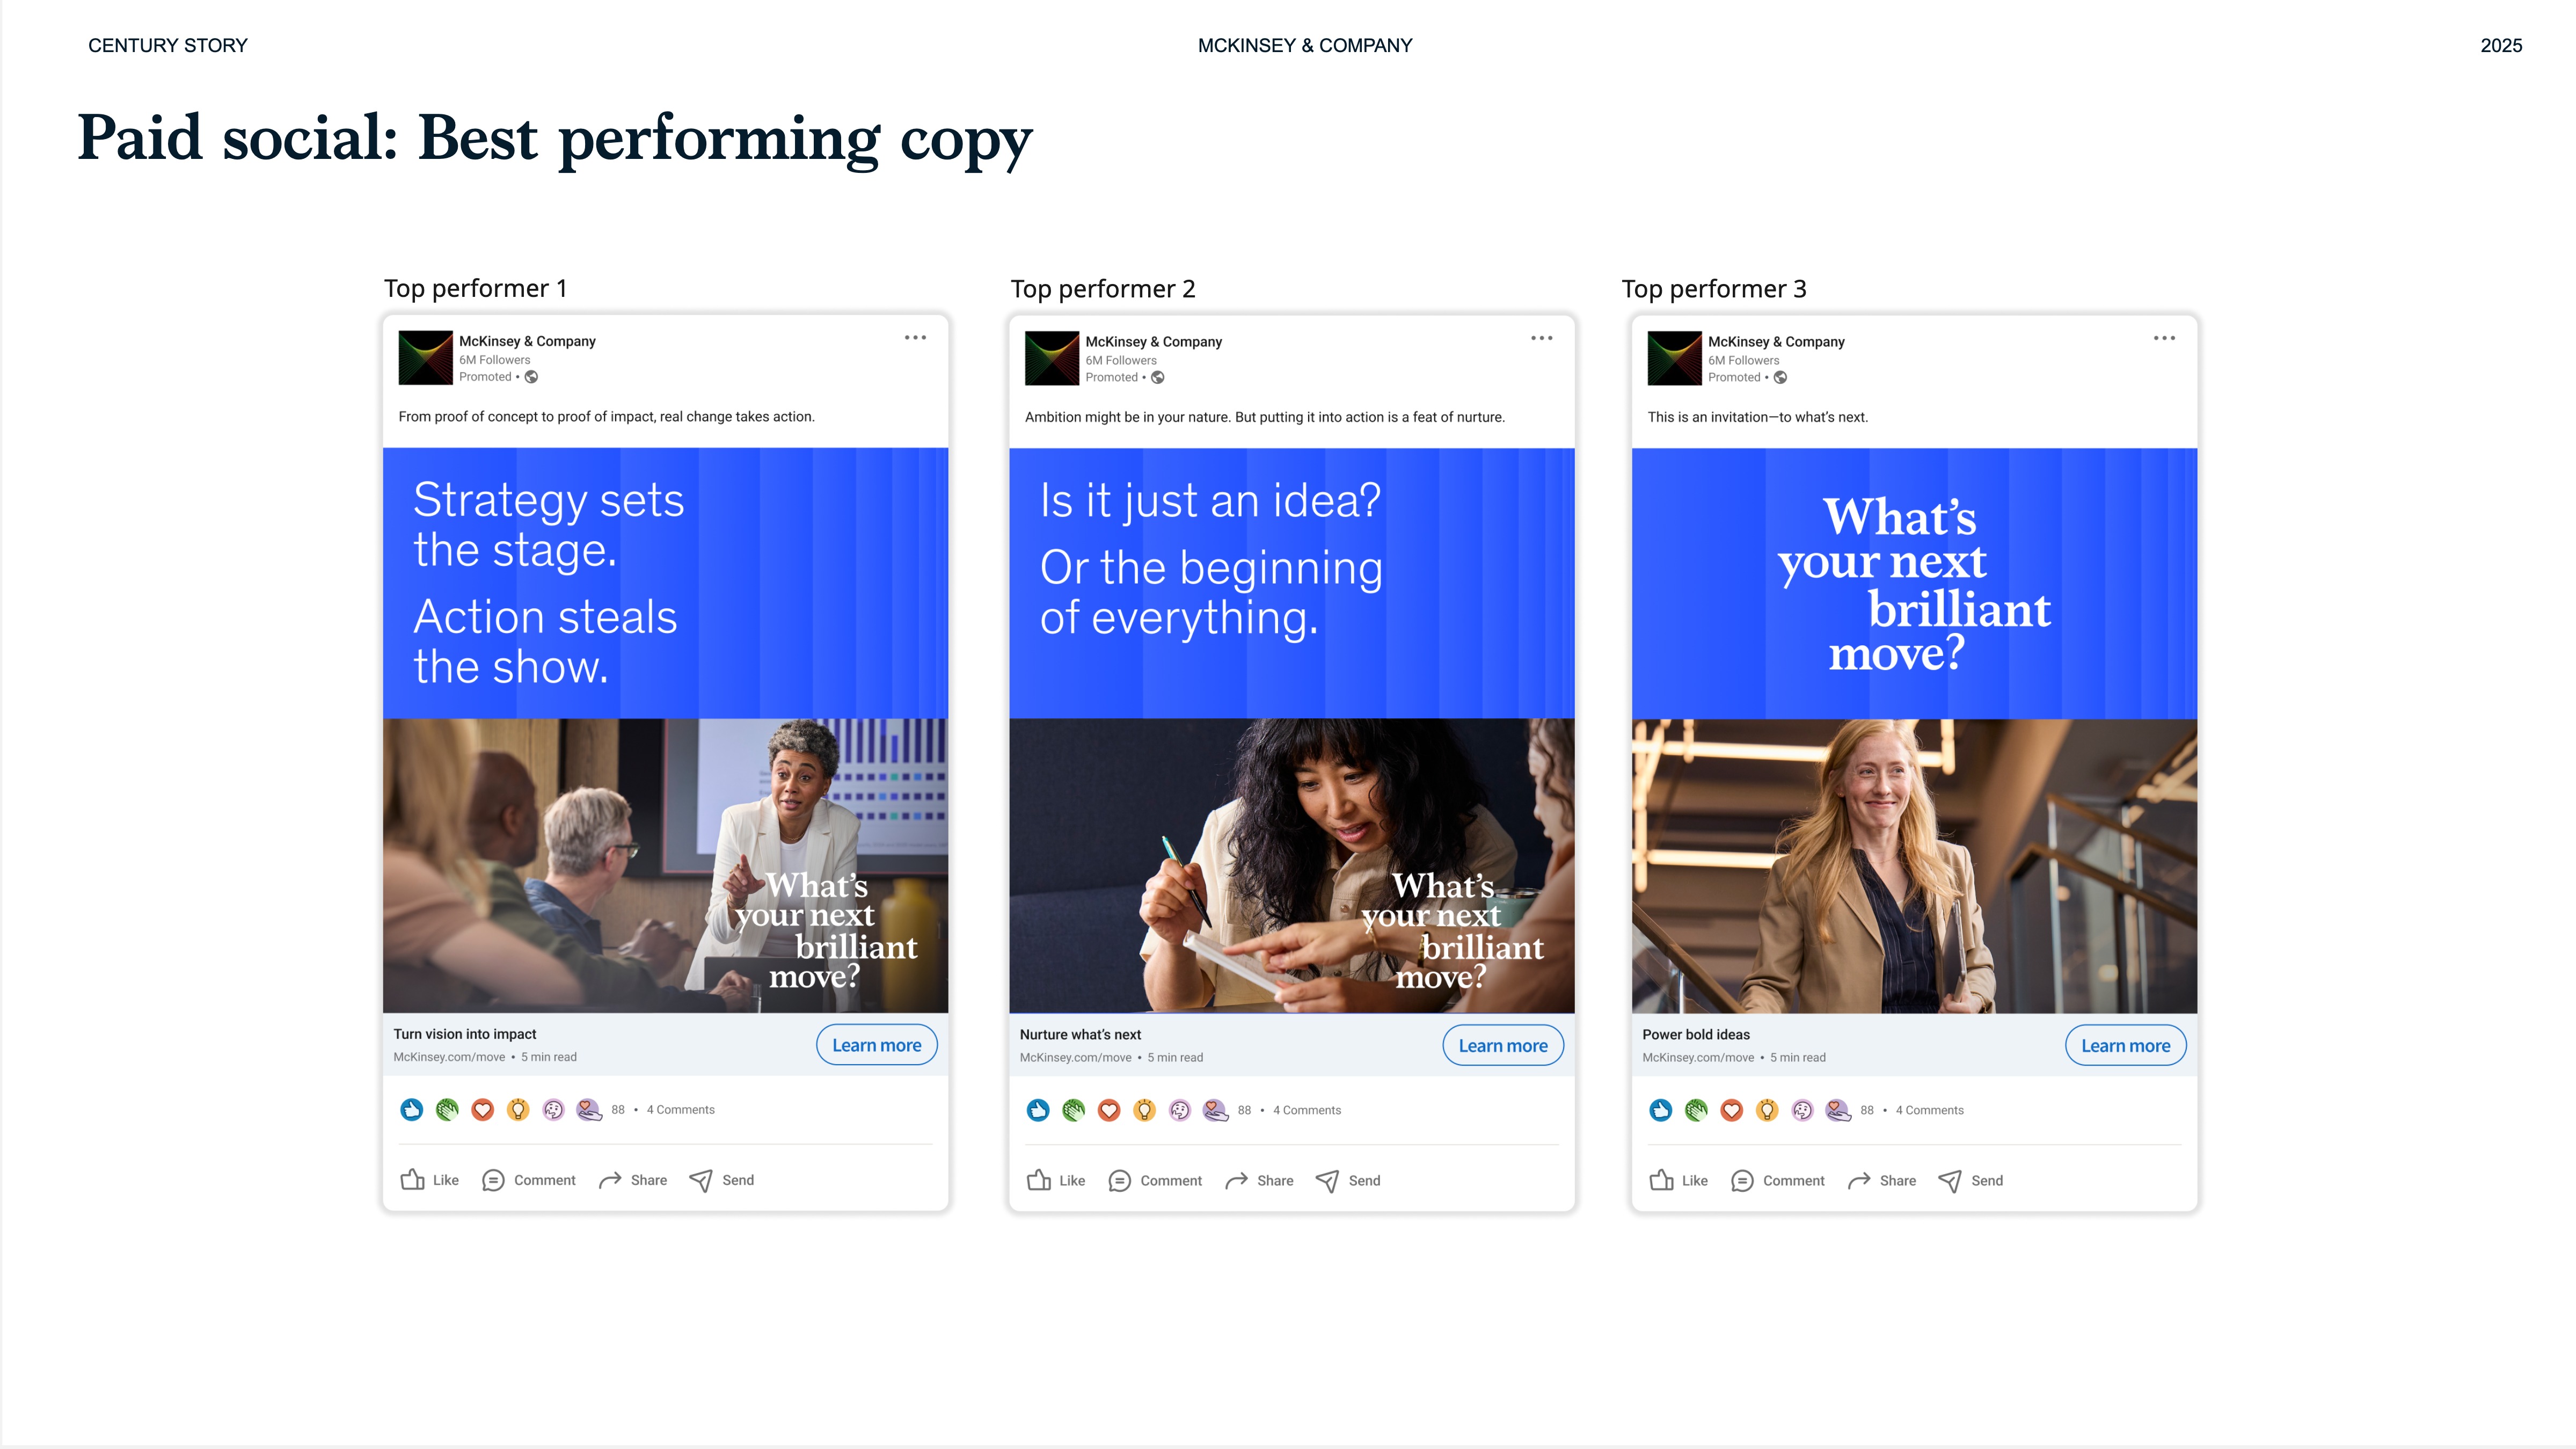Click Learn more on Power bold ideas
The image size is (2576, 1449).
pos(2125,1045)
